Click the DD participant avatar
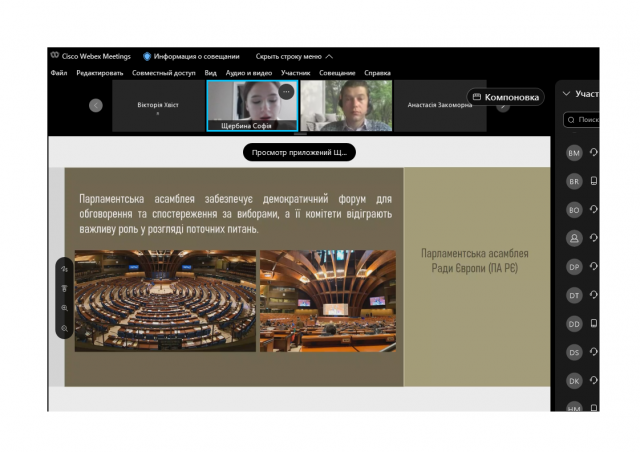Image resolution: width=640 pixels, height=452 pixels. (574, 324)
